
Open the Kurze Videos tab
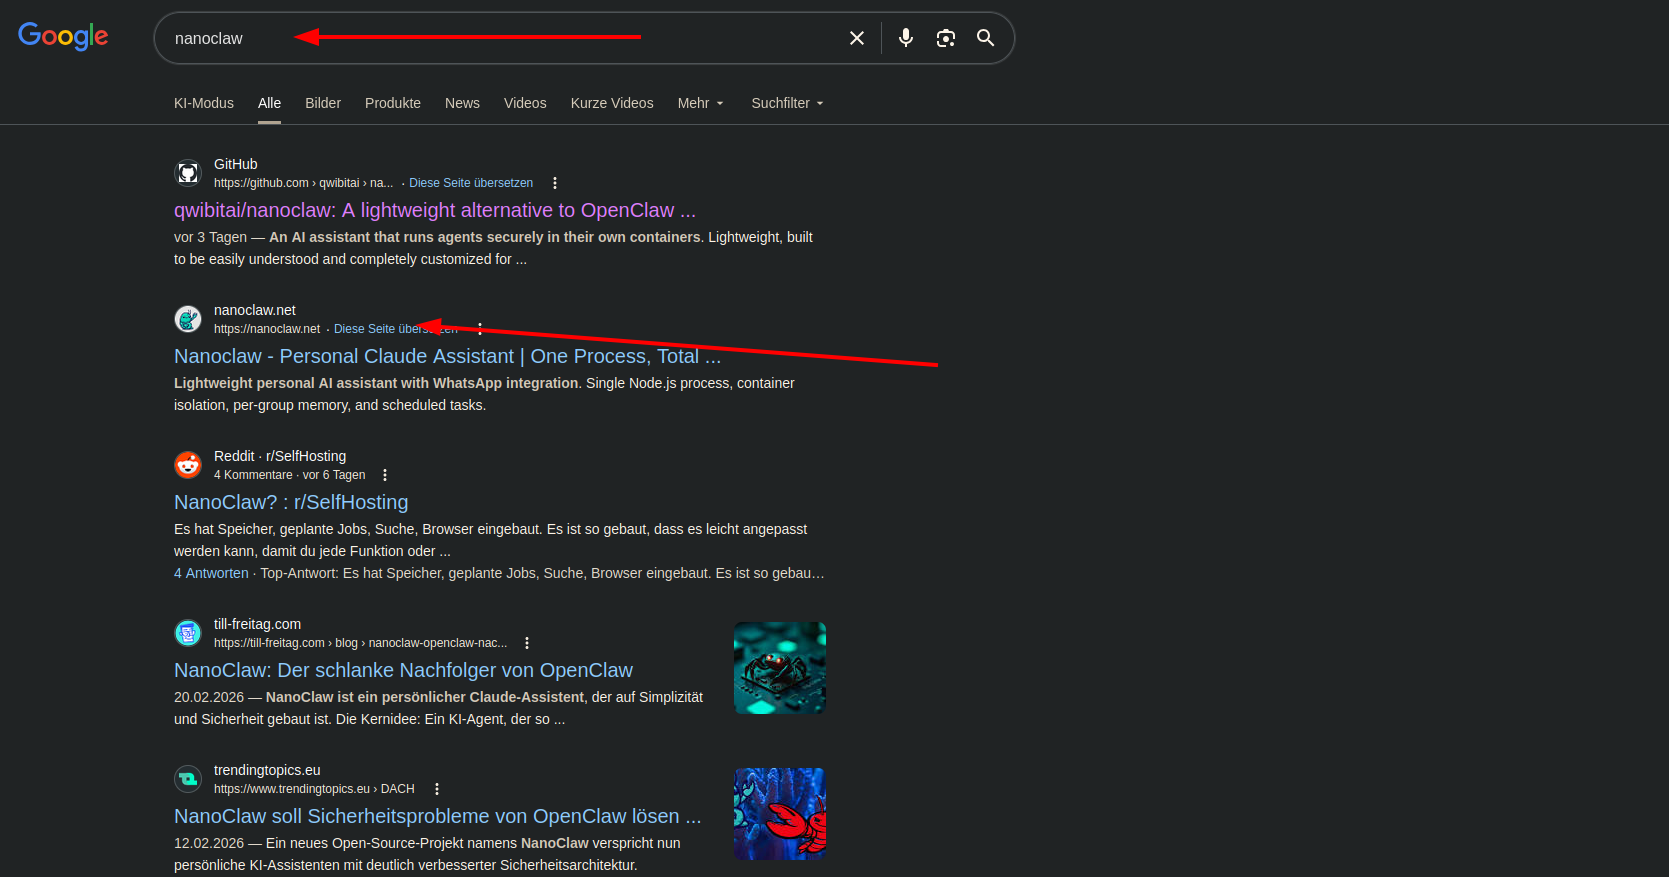[612, 103]
